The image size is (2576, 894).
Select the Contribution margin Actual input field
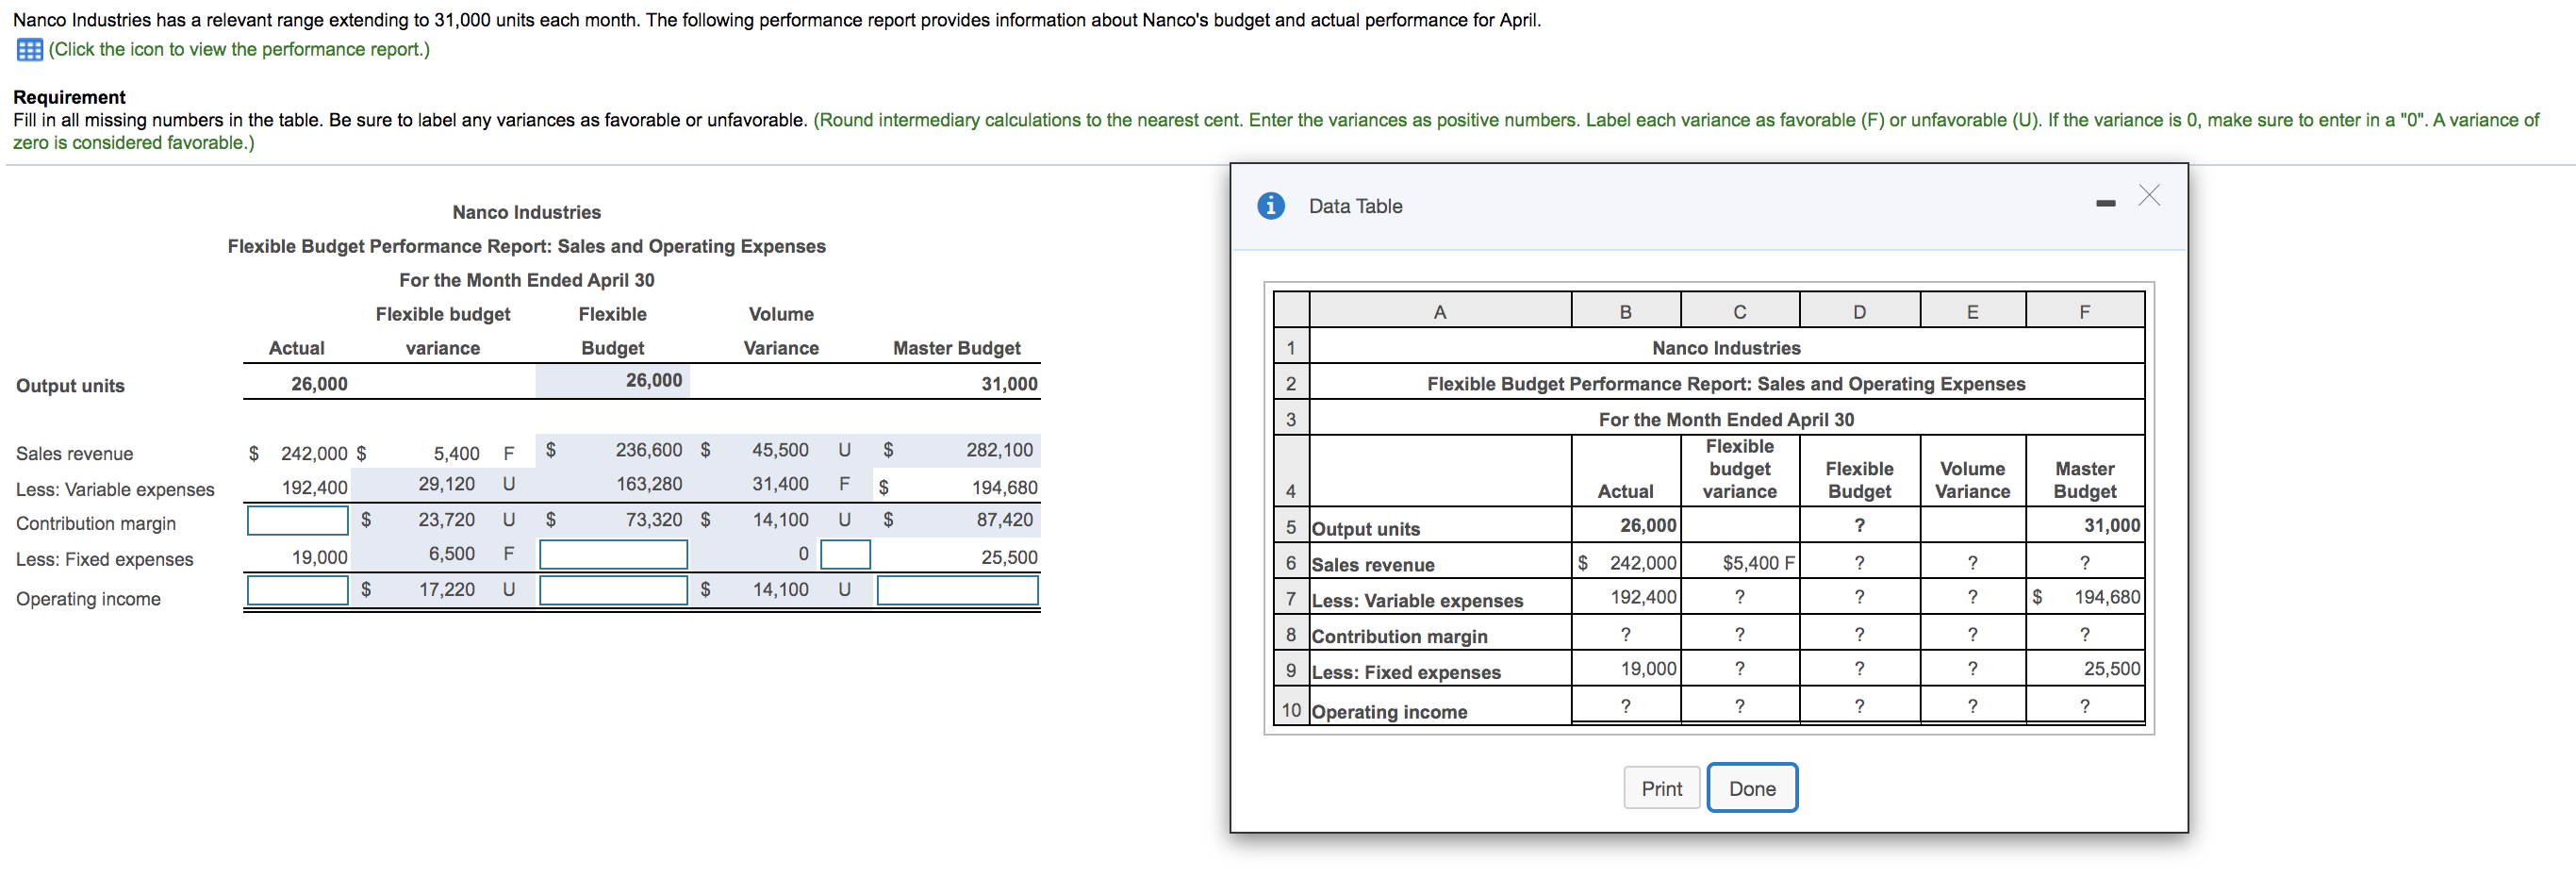(297, 520)
